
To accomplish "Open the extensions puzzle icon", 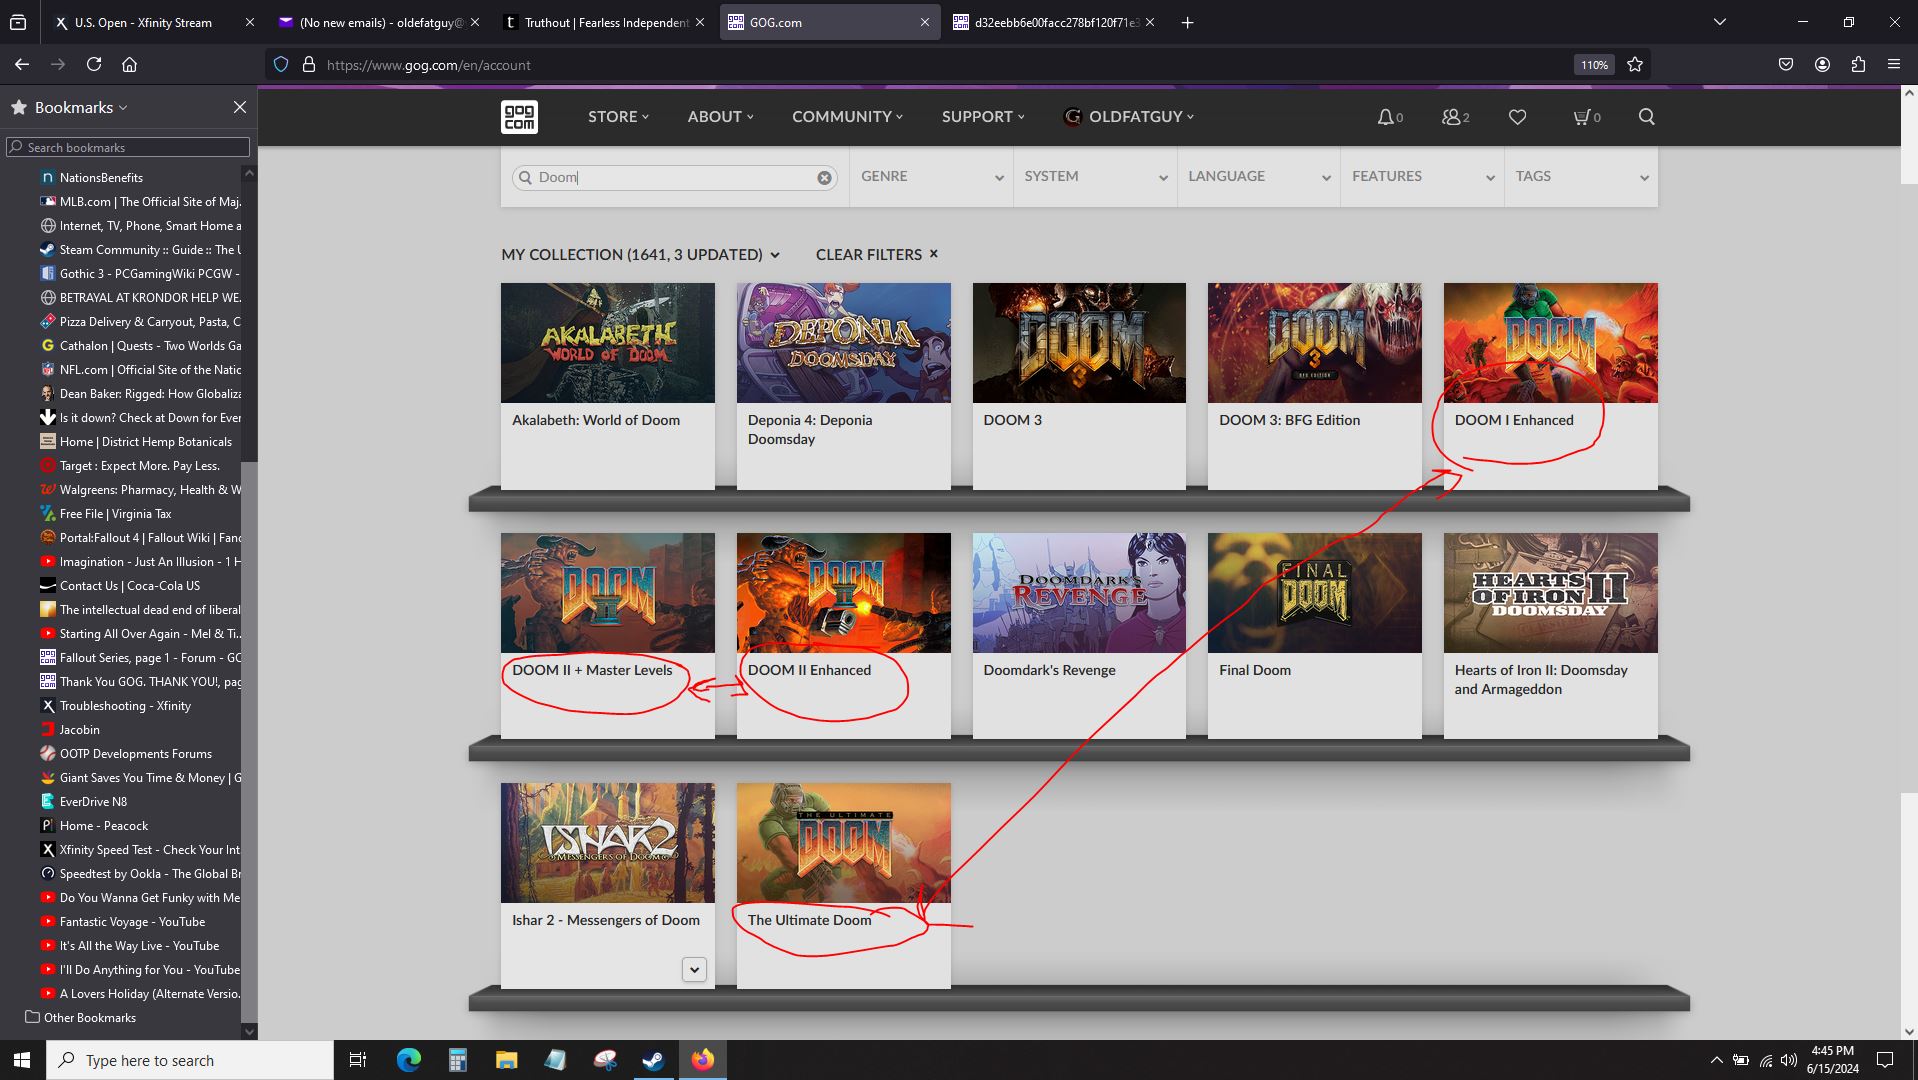I will (1858, 64).
